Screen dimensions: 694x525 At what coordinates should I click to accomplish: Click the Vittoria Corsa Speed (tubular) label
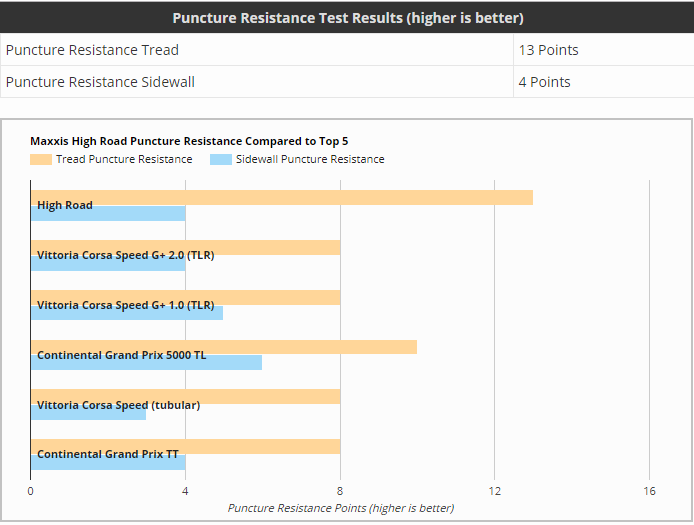click(x=119, y=405)
